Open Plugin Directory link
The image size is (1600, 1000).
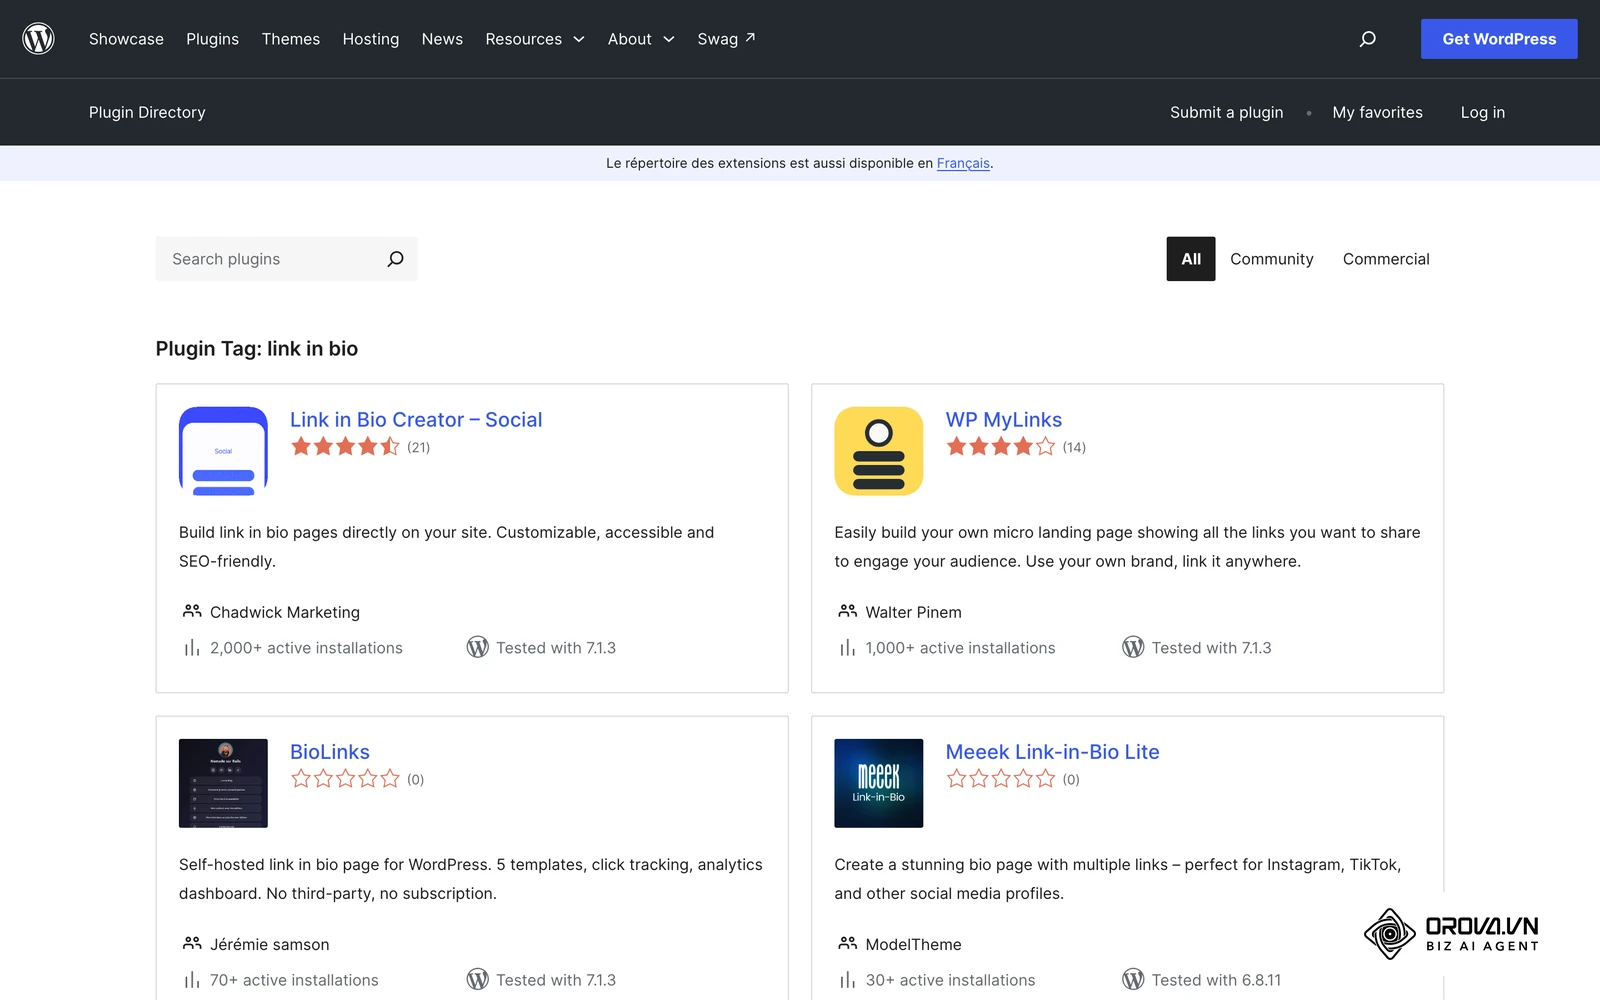point(147,112)
